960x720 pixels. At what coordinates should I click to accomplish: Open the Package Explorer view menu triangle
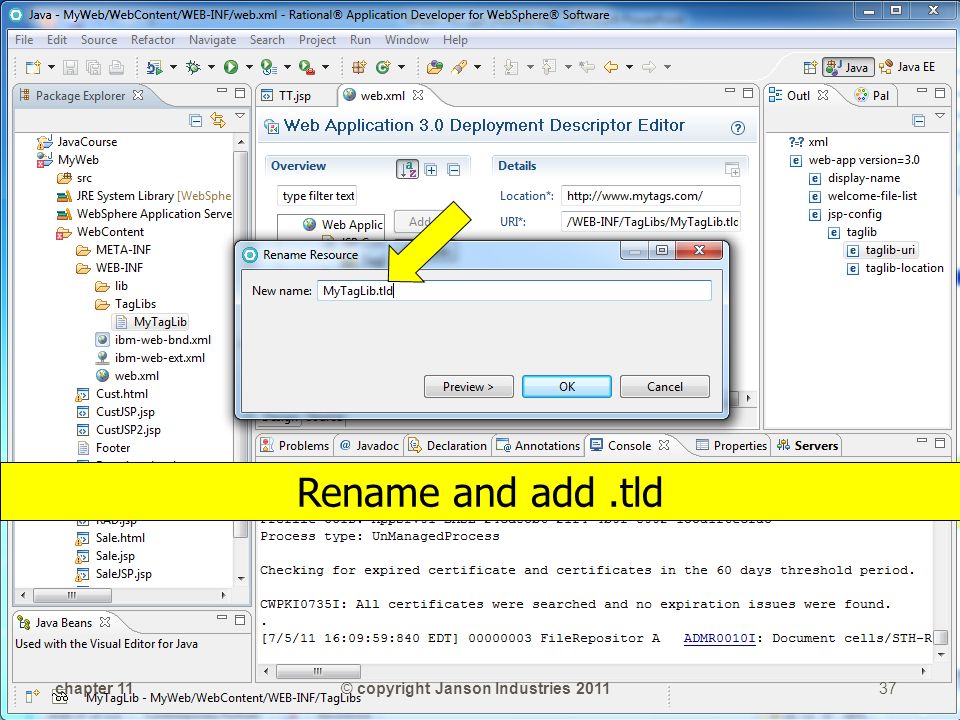click(240, 116)
